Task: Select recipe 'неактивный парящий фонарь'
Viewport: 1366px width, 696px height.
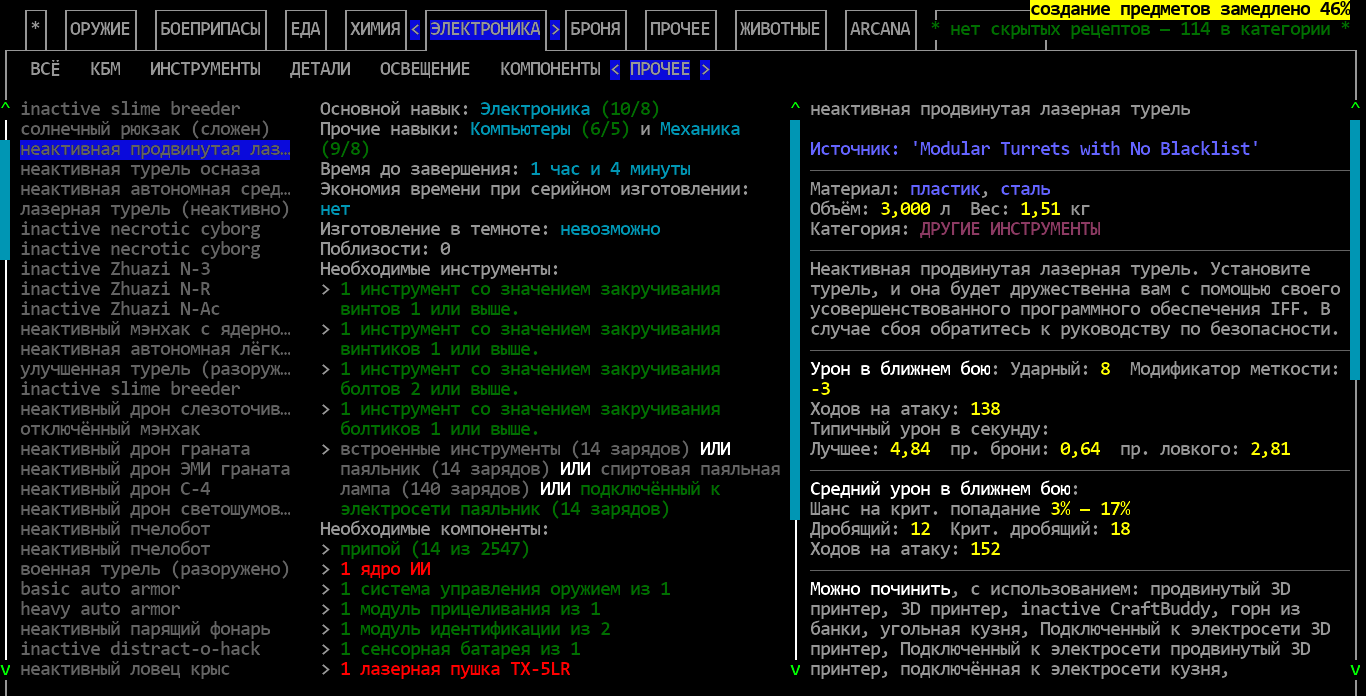Action: [145, 629]
